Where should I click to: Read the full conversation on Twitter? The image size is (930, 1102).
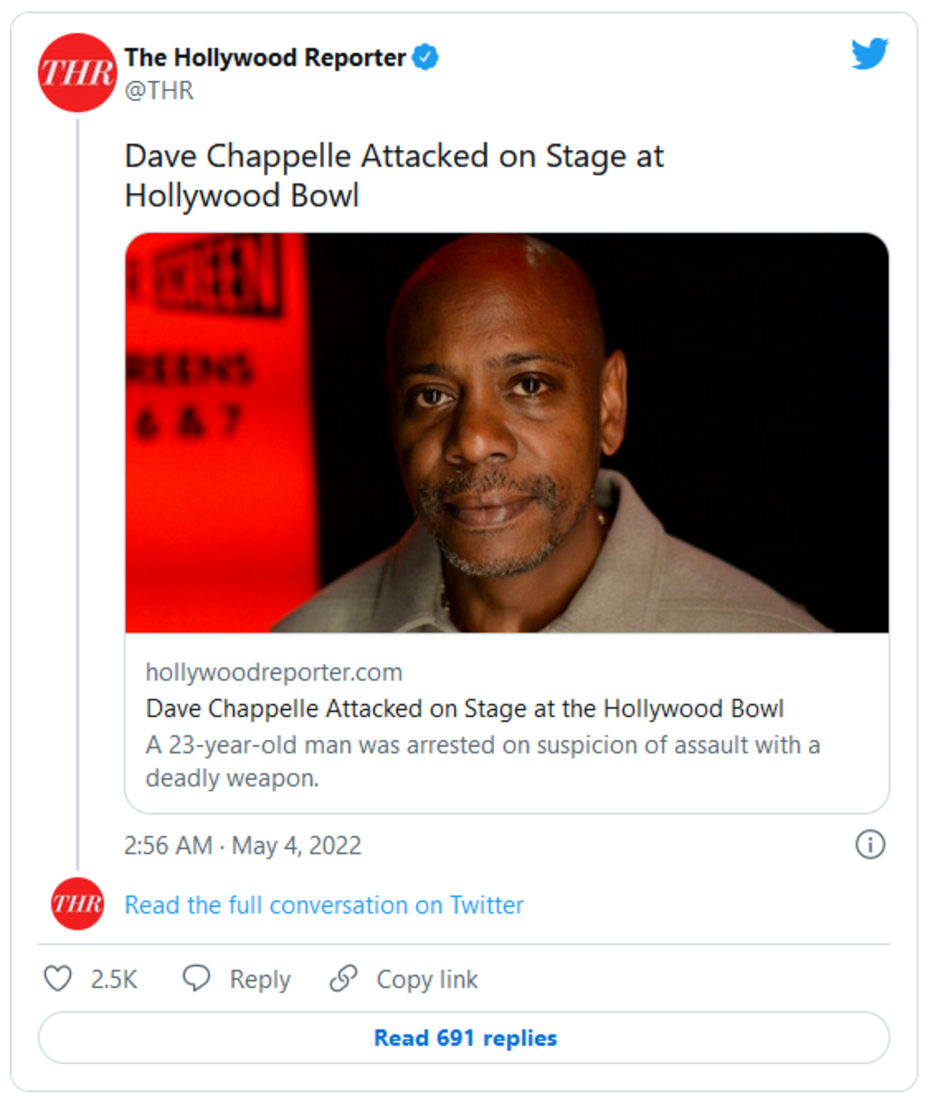(323, 905)
